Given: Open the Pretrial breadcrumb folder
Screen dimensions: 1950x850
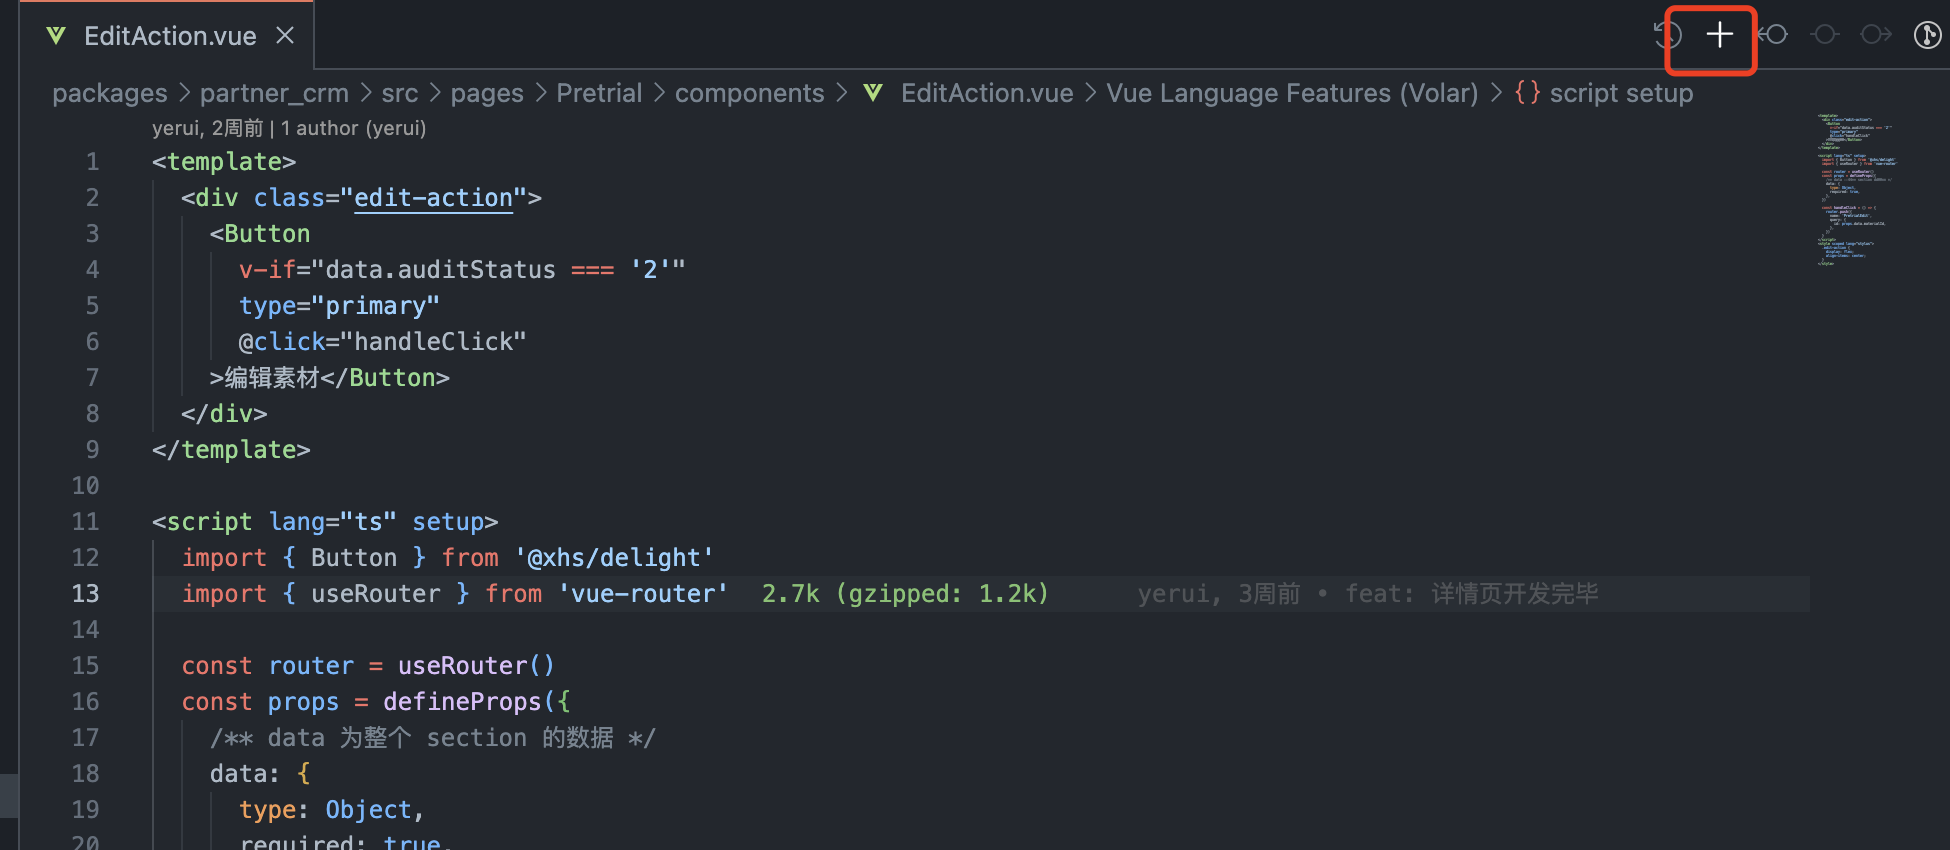Looking at the screenshot, I should pyautogui.click(x=599, y=93).
